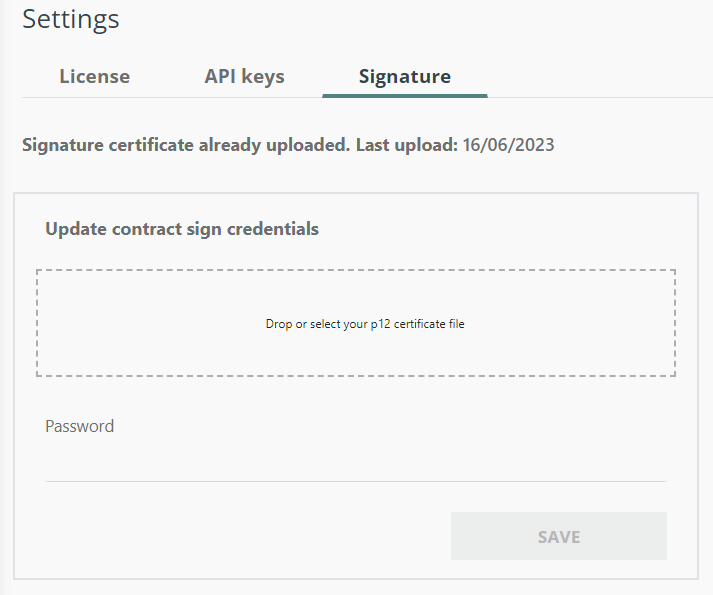The height and width of the screenshot is (595, 713).
Task: Switch to the API keys tab
Action: pos(244,76)
